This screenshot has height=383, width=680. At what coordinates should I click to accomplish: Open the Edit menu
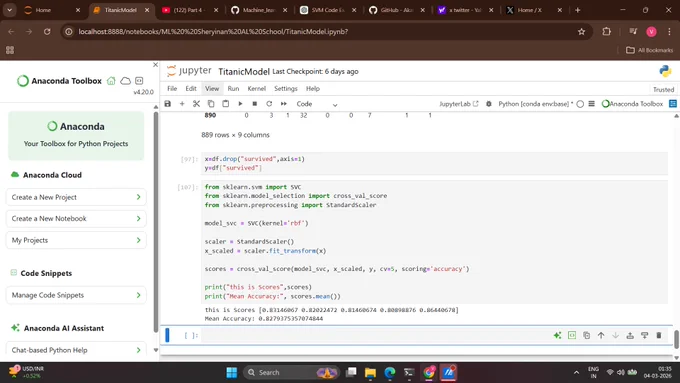pyautogui.click(x=191, y=88)
